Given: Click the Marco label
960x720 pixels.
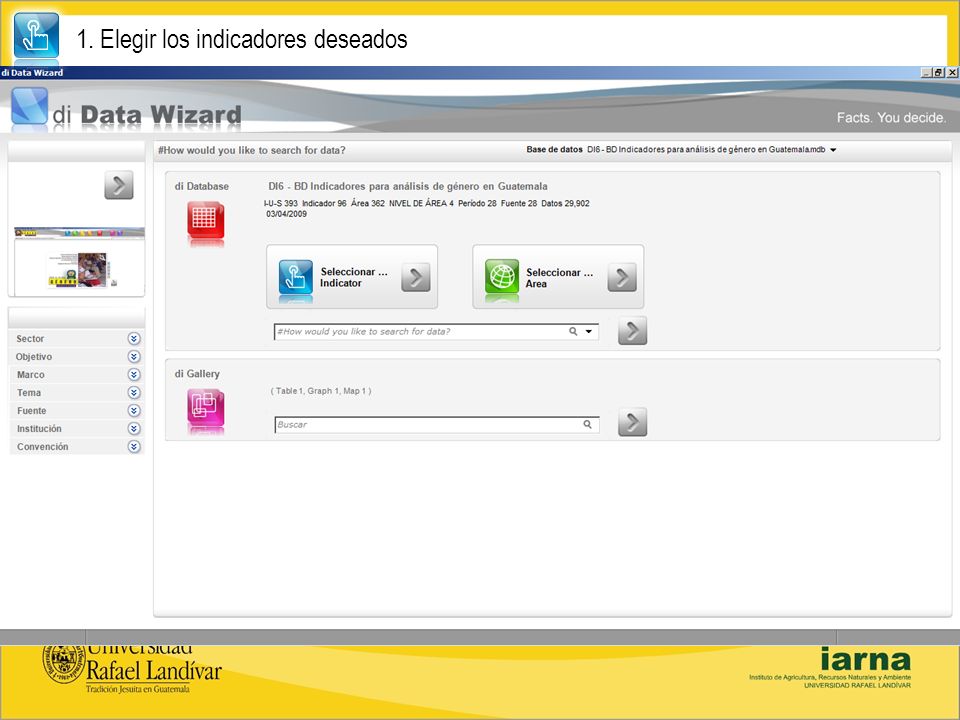Looking at the screenshot, I should pos(31,375).
